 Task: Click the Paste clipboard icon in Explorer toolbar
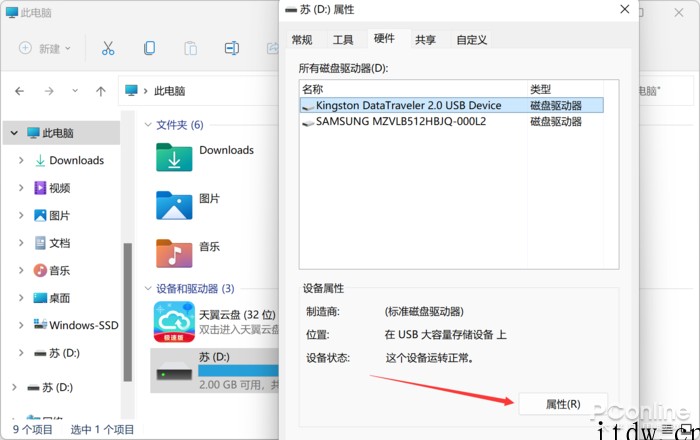tap(191, 48)
